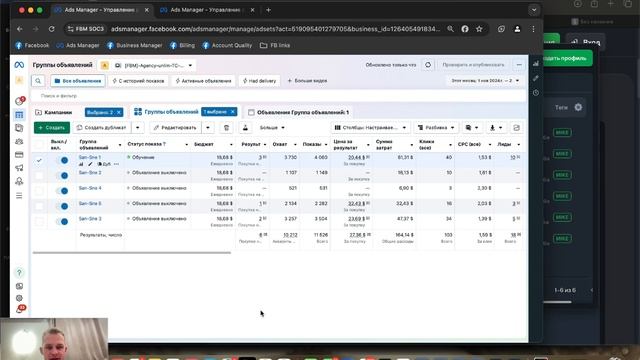Click the horizontal scrollbar under the table

click(131, 253)
